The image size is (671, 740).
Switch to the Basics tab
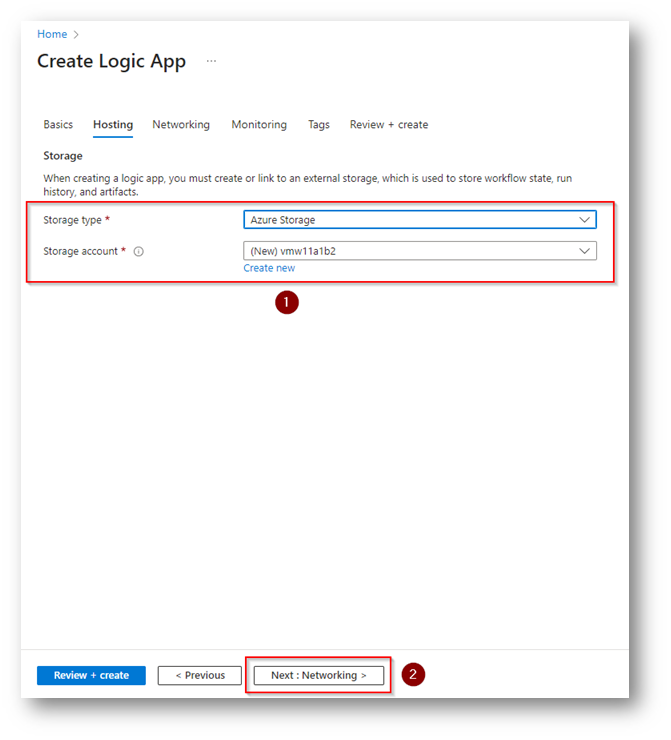coord(58,124)
